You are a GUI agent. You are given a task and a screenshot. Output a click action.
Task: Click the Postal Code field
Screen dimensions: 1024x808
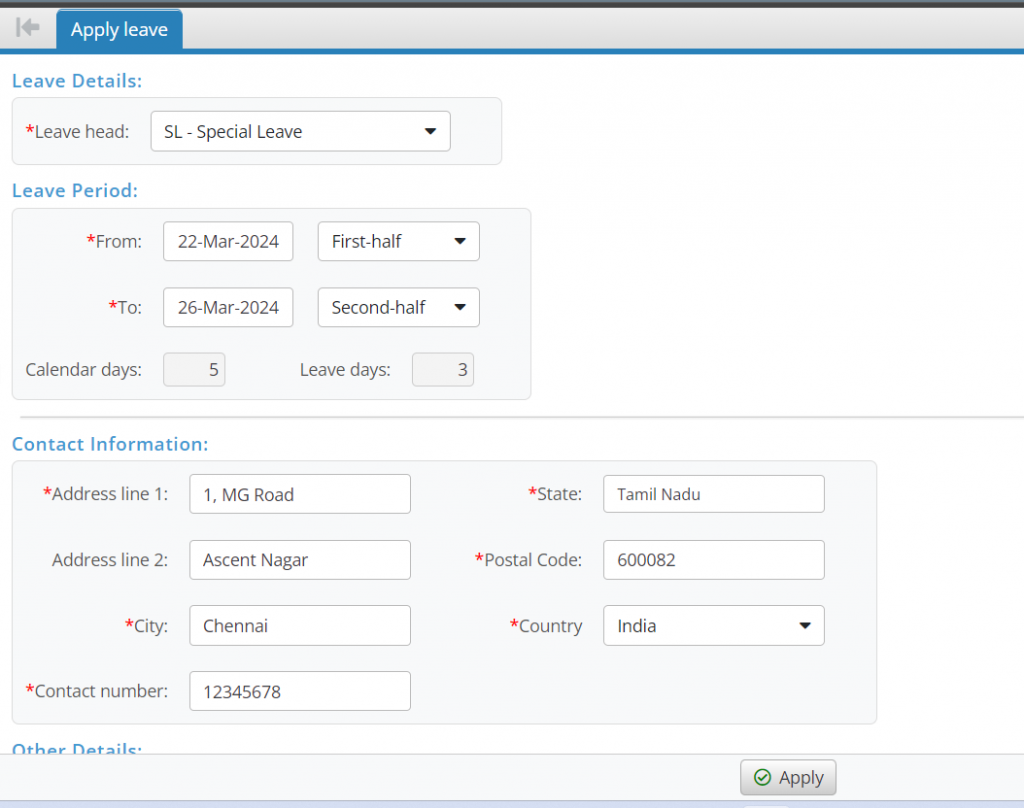tap(714, 560)
